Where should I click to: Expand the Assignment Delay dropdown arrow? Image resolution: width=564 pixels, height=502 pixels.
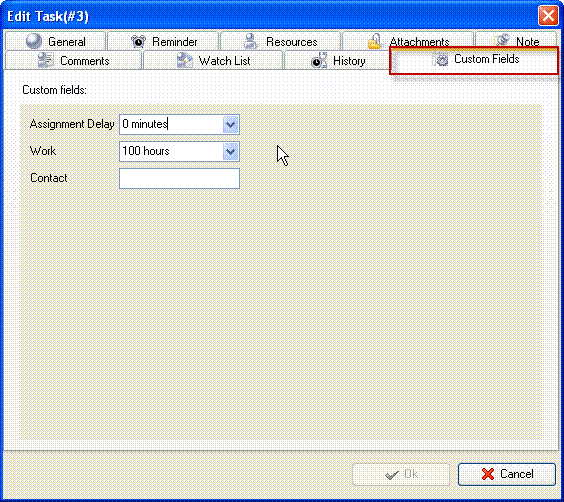pyautogui.click(x=231, y=124)
